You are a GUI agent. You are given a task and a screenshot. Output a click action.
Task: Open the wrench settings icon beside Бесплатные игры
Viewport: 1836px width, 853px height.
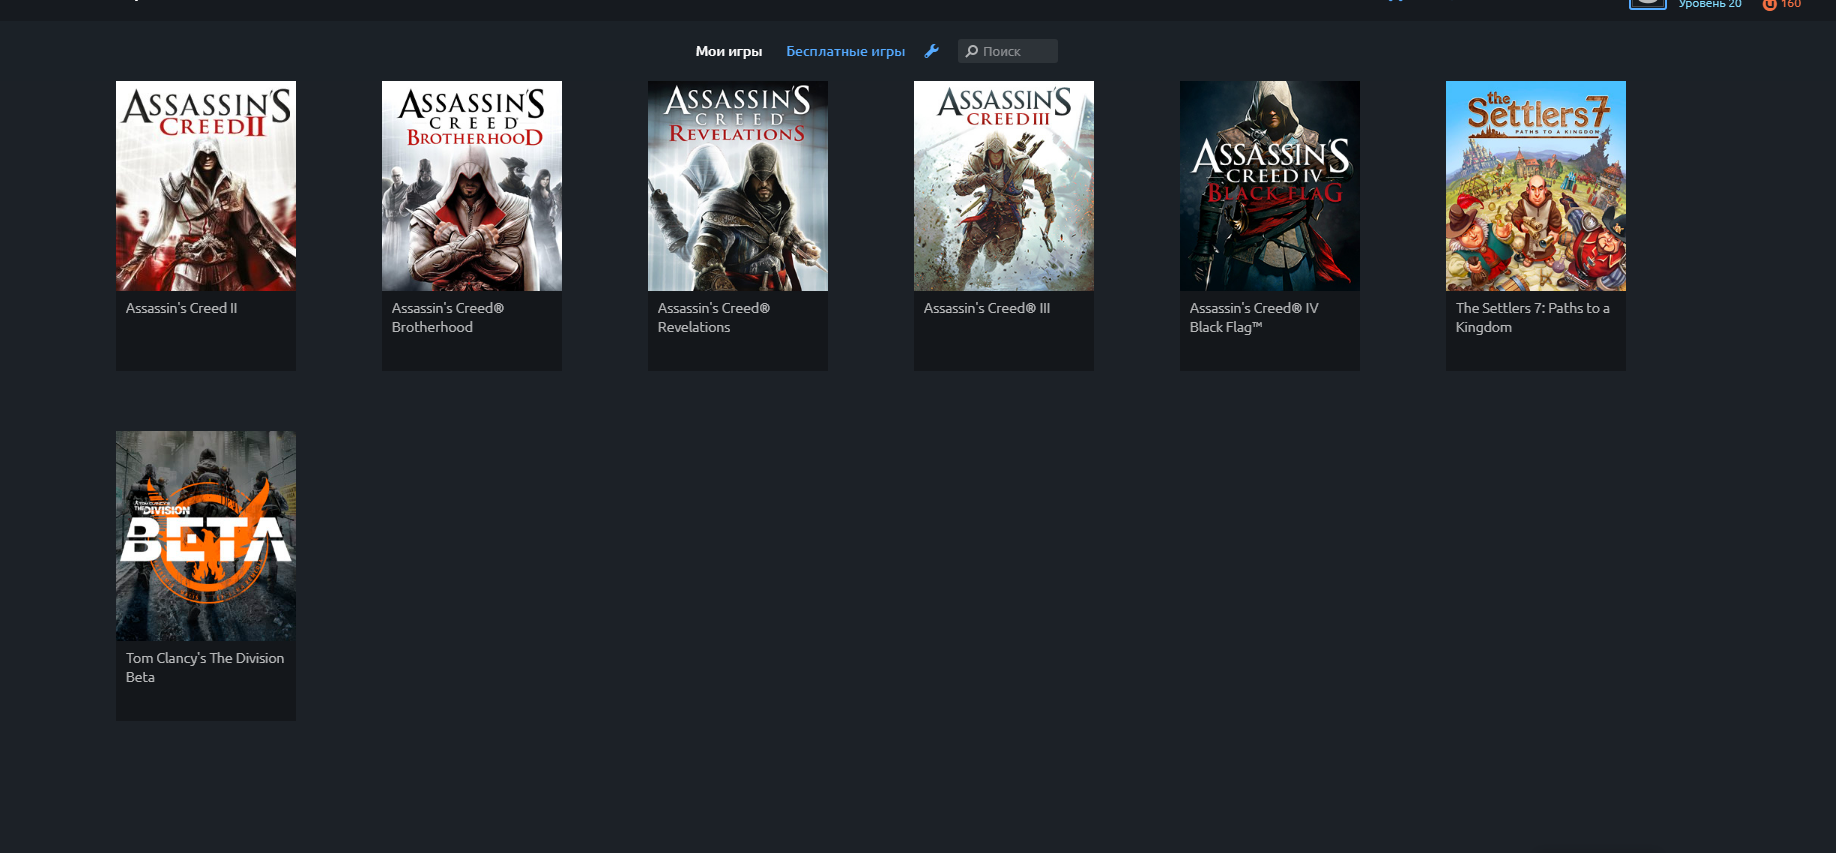tap(931, 51)
